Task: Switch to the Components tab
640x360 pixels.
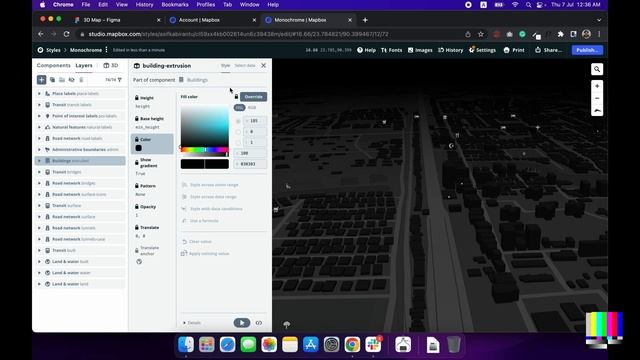Action: coord(53,65)
